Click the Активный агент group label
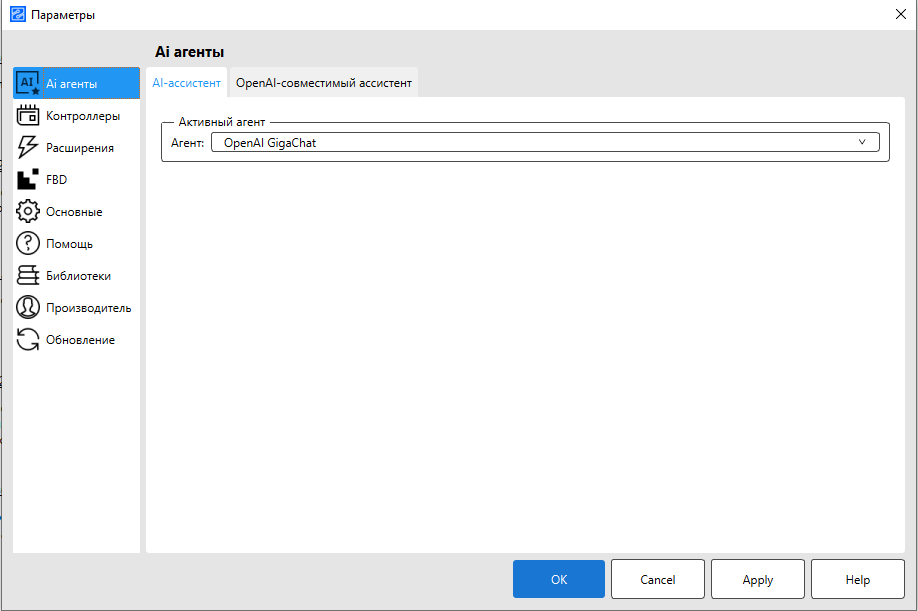The width and height of the screenshot is (918, 611). pos(221,122)
